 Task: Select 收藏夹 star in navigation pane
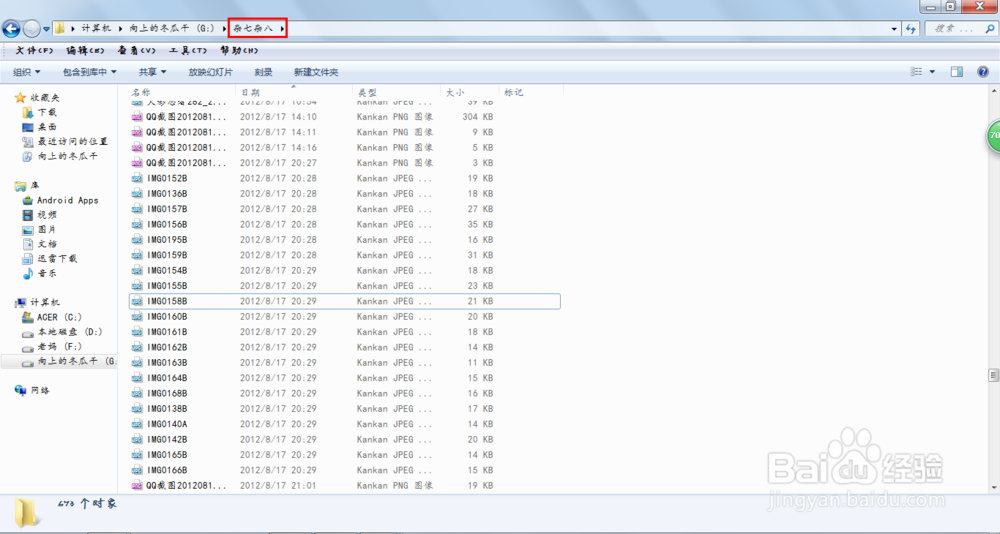coord(20,98)
